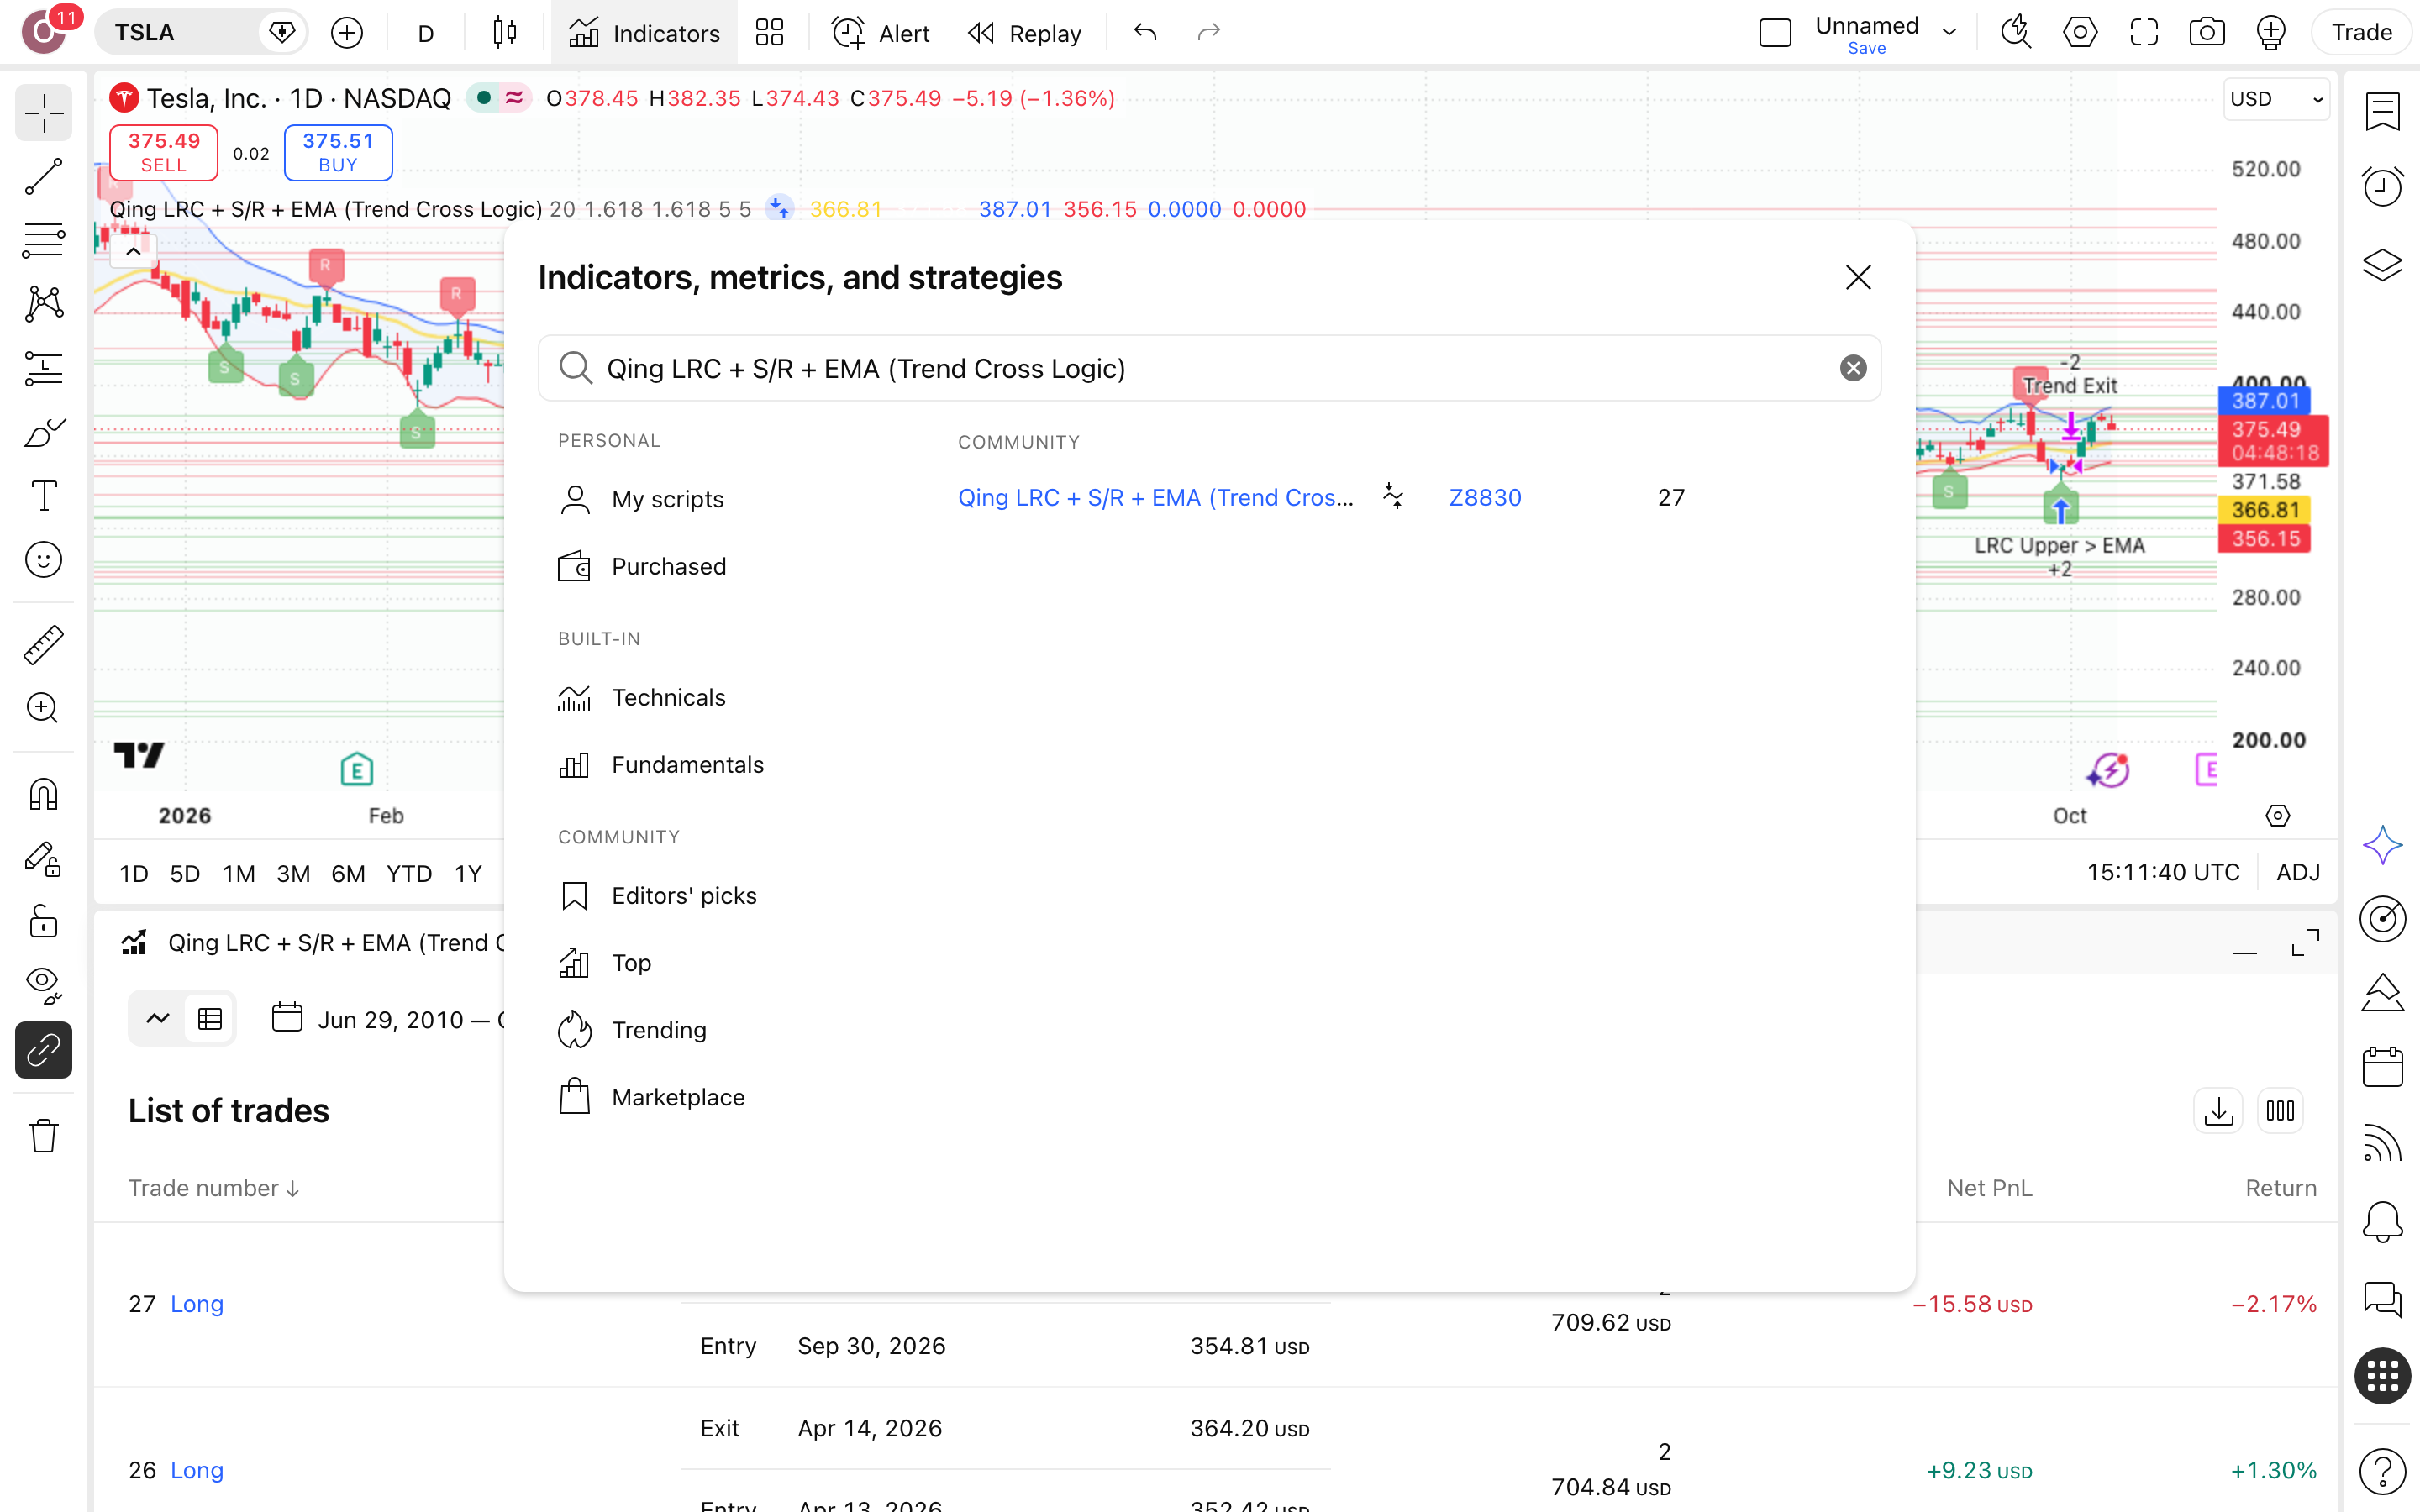Toggle hide all drawings eye
The width and height of the screenshot is (2420, 1512).
[x=43, y=986]
